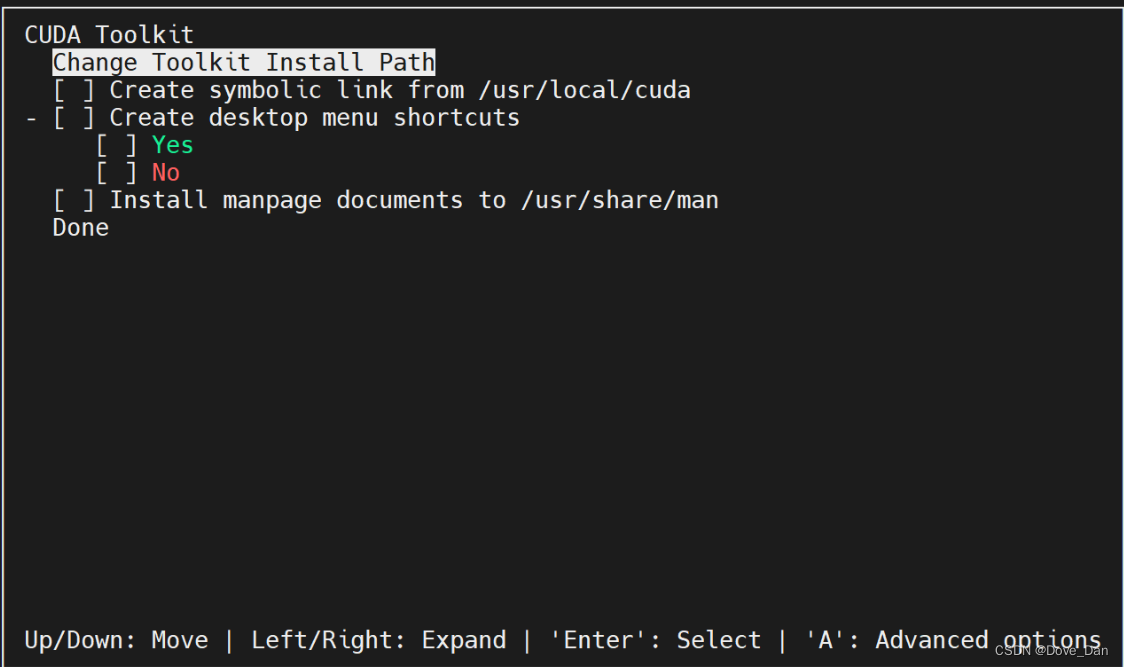Enable Install manpage documents checkbox
Viewport: 1124px width, 667px height.
tap(76, 200)
